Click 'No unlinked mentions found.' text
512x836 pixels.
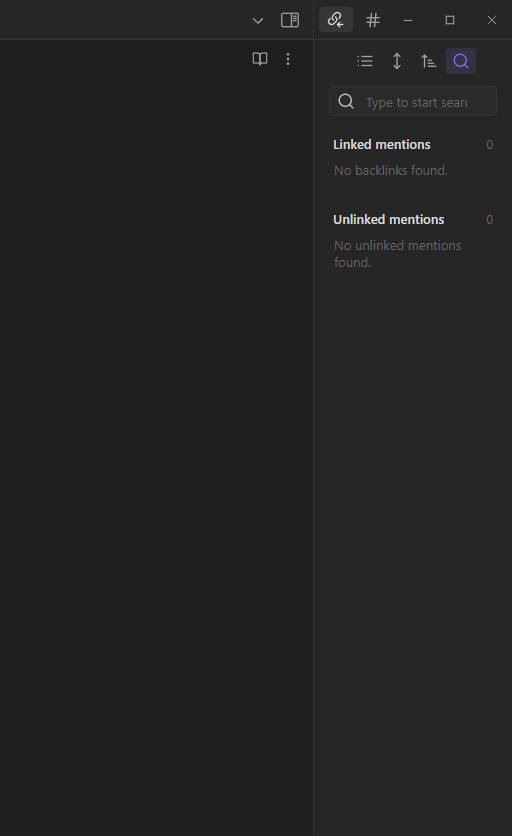click(398, 254)
